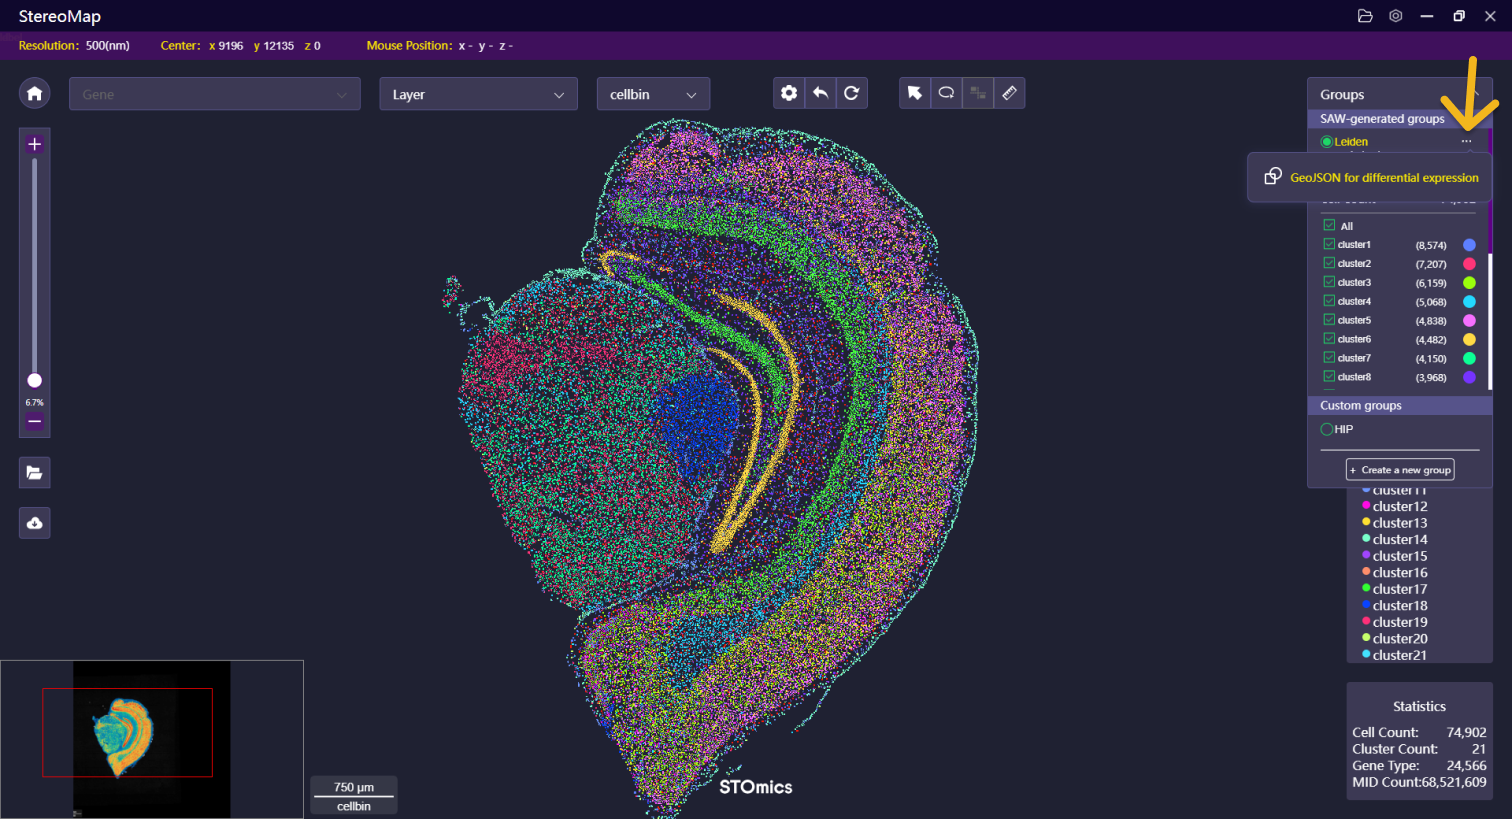The height and width of the screenshot is (819, 1512).
Task: Uncheck the cluster1 checkbox
Action: pyautogui.click(x=1329, y=244)
